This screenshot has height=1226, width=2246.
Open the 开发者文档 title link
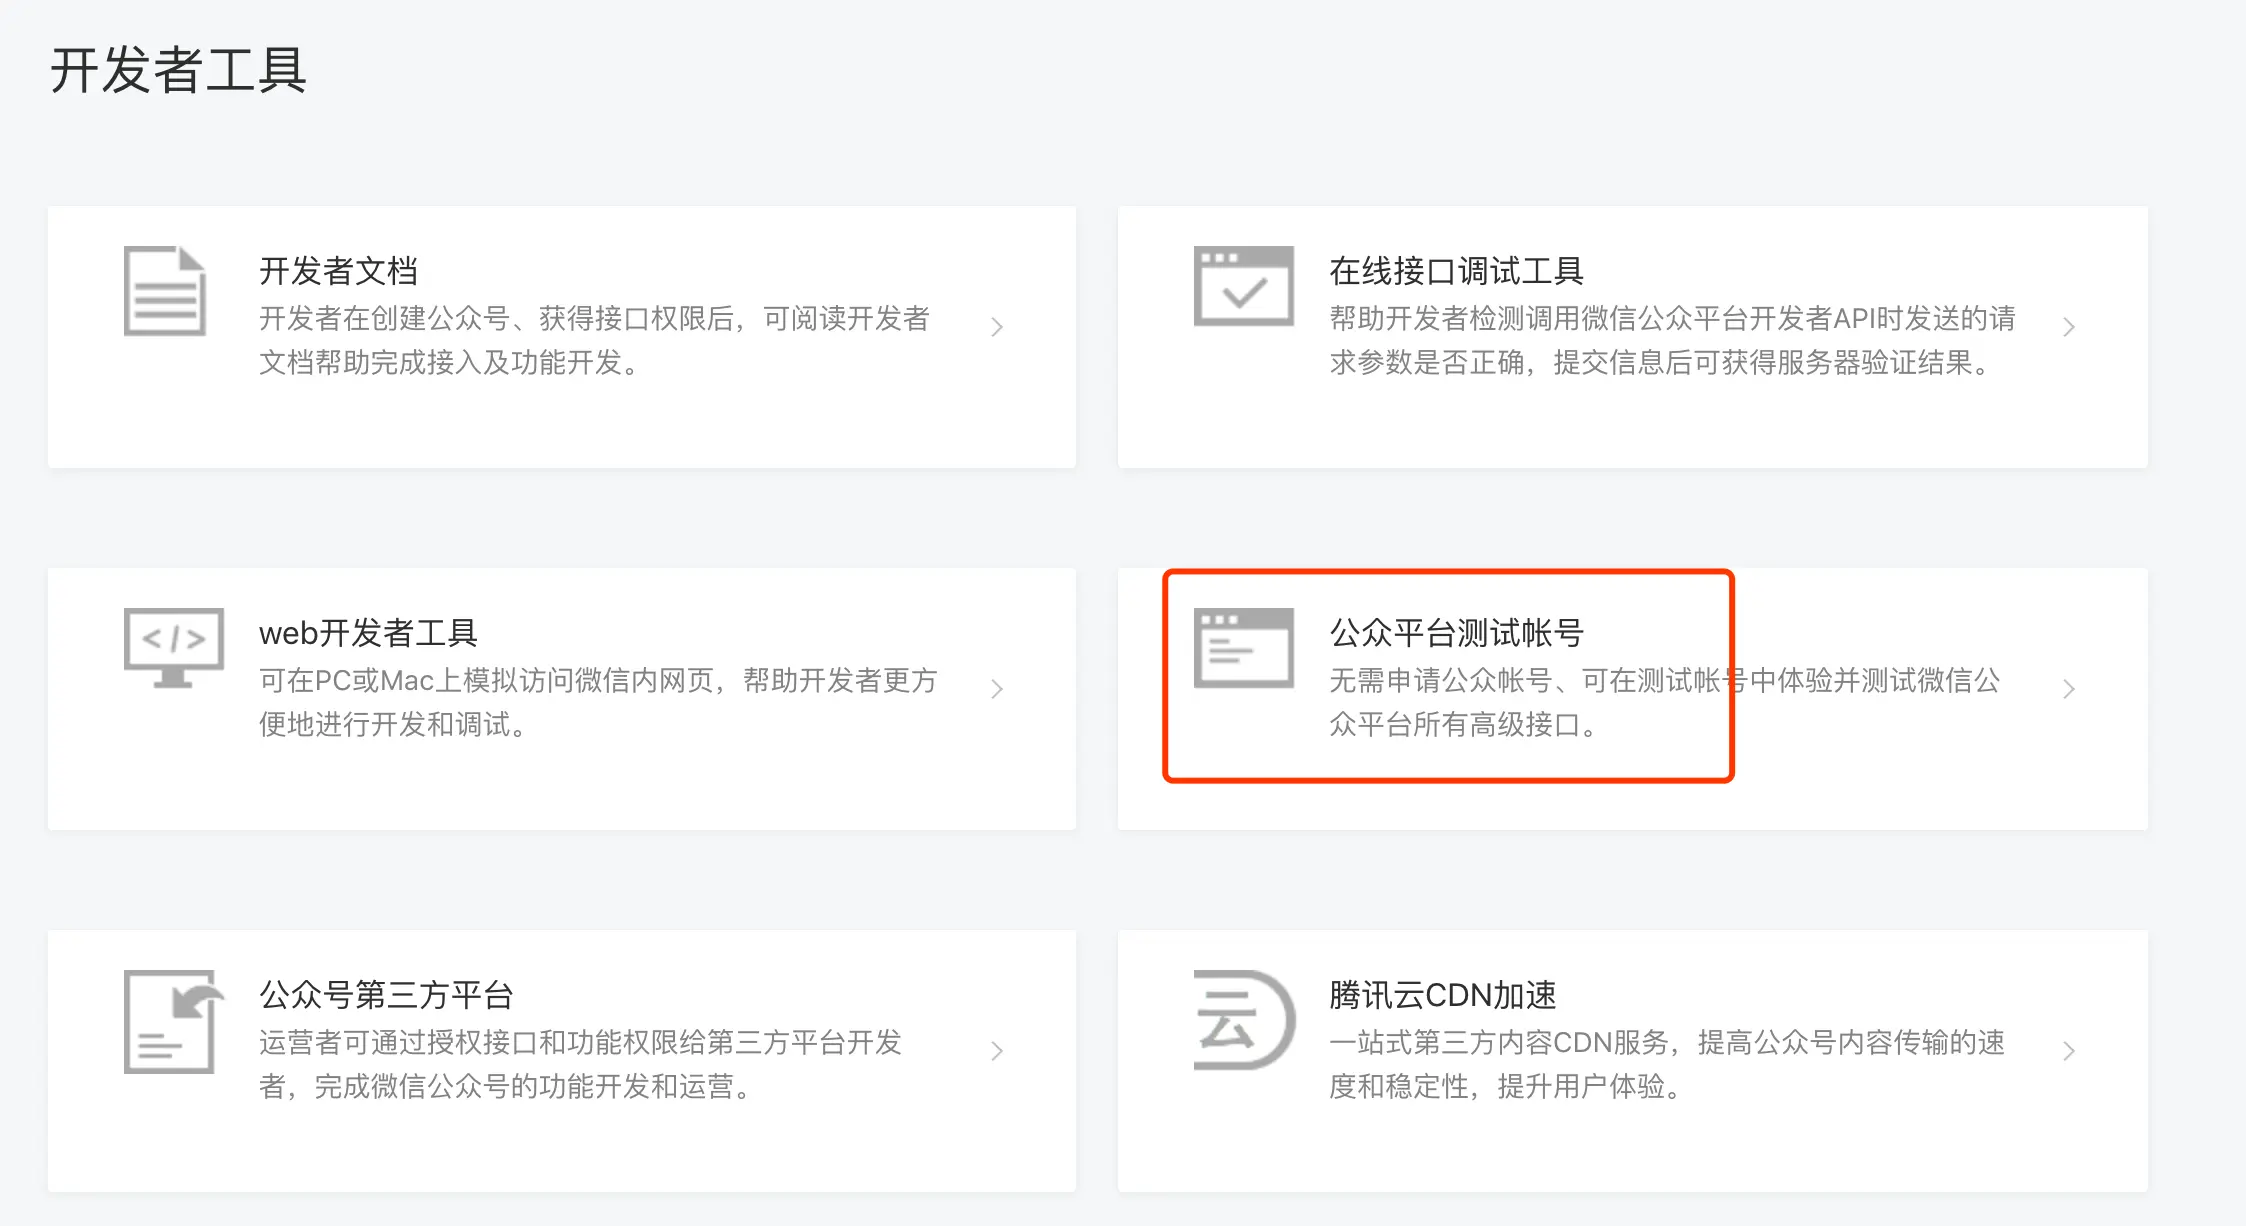338,271
